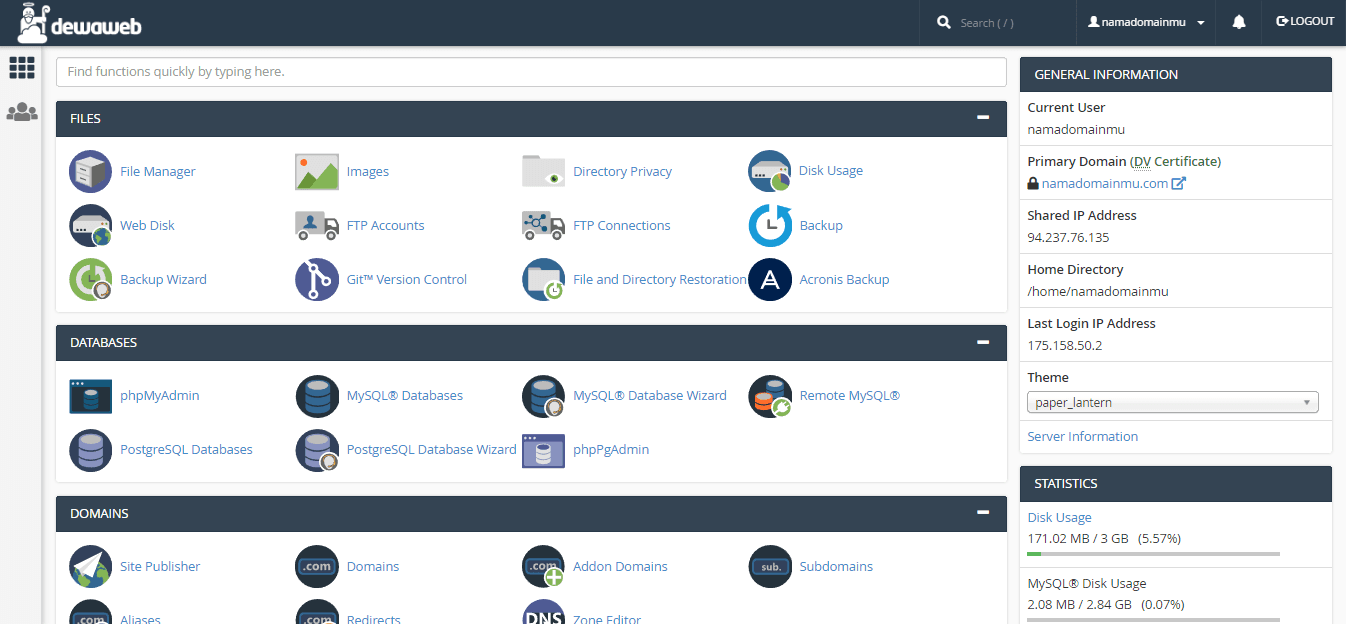Screen dimensions: 1346x624
Task: Open File and Directory Restoration icon
Action: tap(543, 279)
